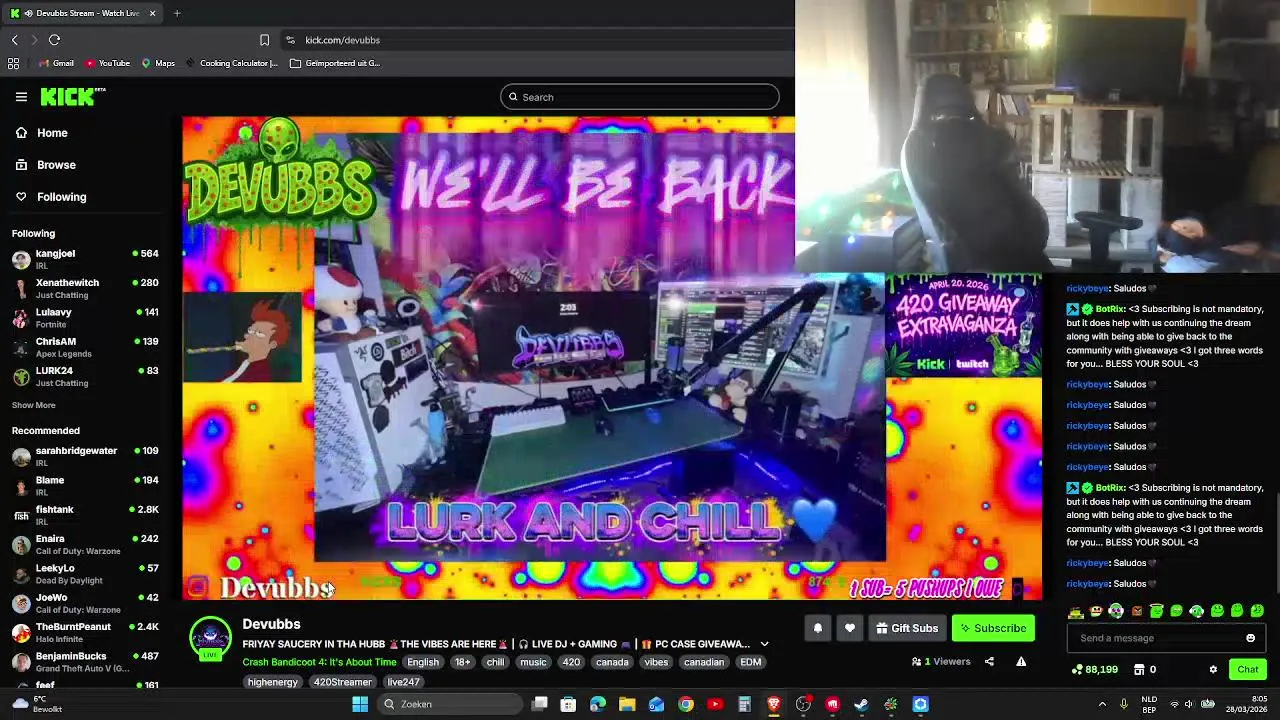This screenshot has height=720, width=1280.
Task: Click the 1 Viewers count
Action: pos(941,661)
